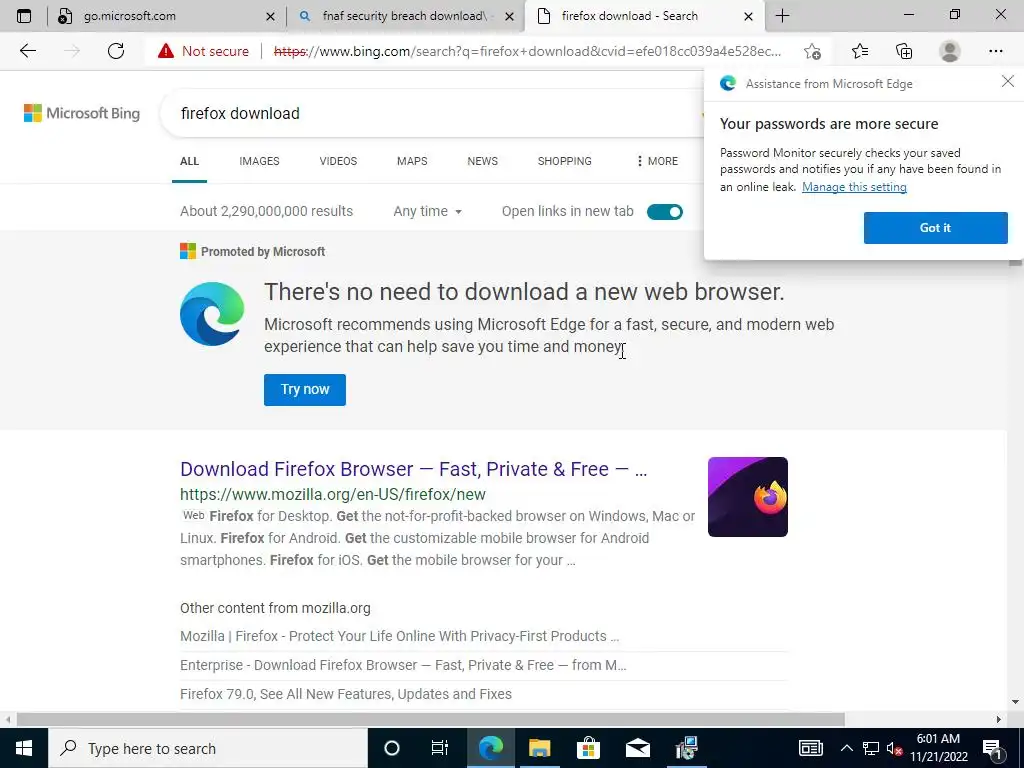
Task: Open a new browser tab
Action: (x=782, y=16)
